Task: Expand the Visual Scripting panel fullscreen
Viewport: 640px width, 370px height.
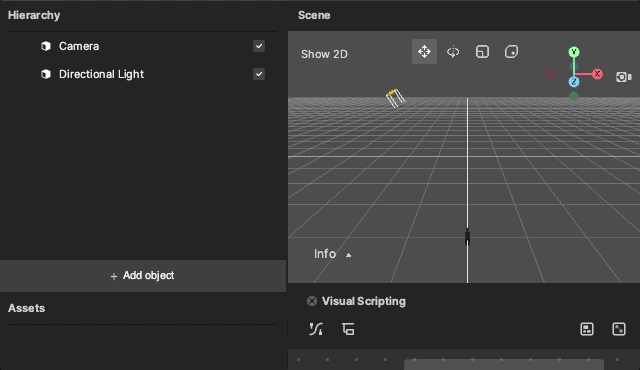Action: (x=619, y=329)
